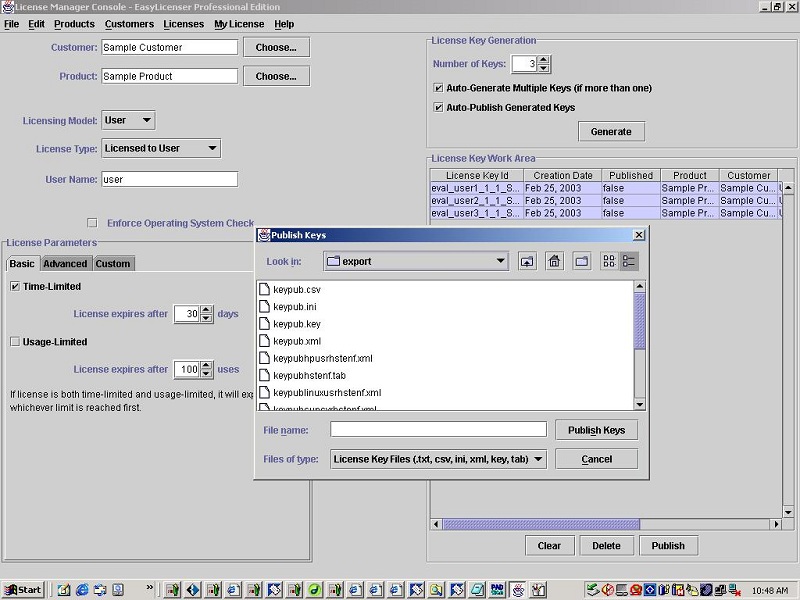Switch to the Custom license parameters tab
The image size is (800, 600).
coord(113,264)
